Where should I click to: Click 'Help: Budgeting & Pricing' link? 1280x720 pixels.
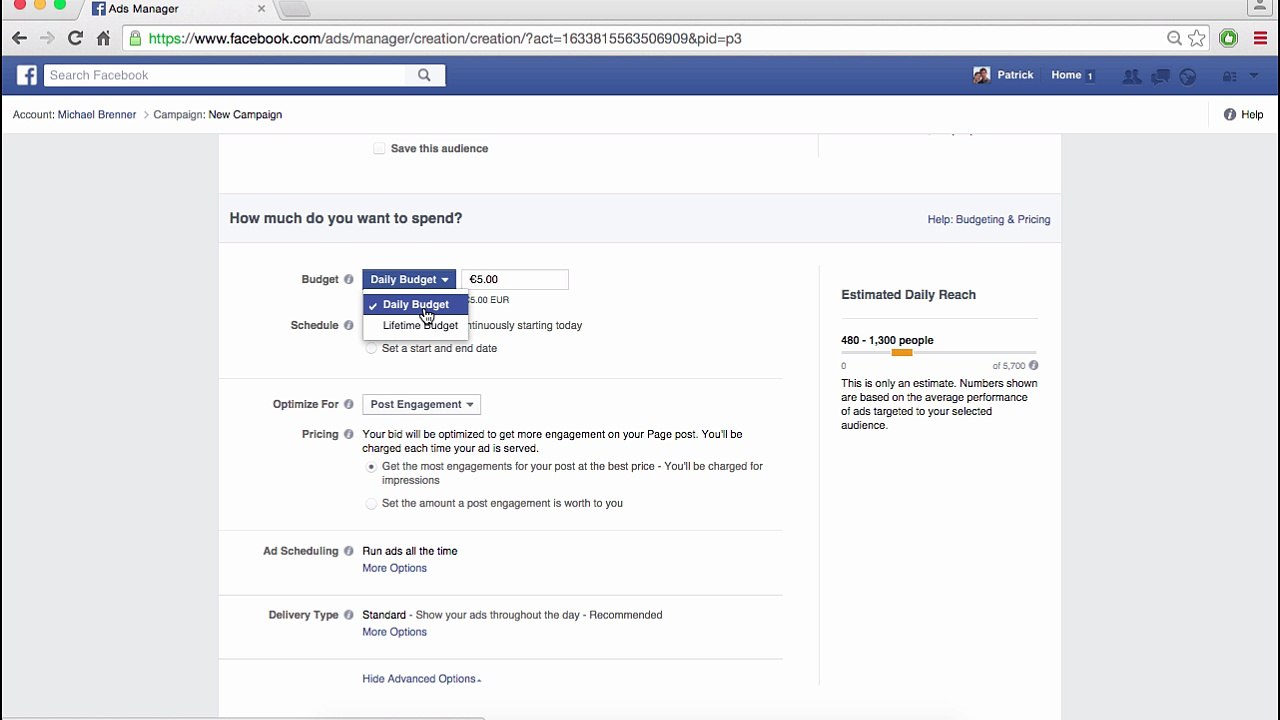pyautogui.click(x=989, y=219)
